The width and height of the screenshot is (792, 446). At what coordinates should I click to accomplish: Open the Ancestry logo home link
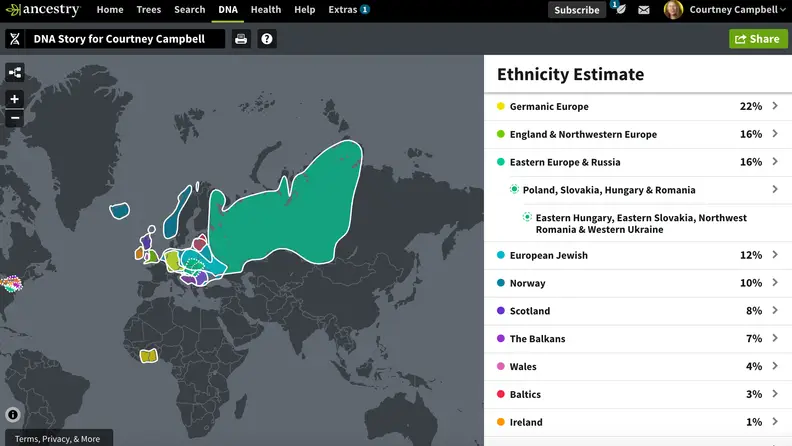(x=43, y=10)
